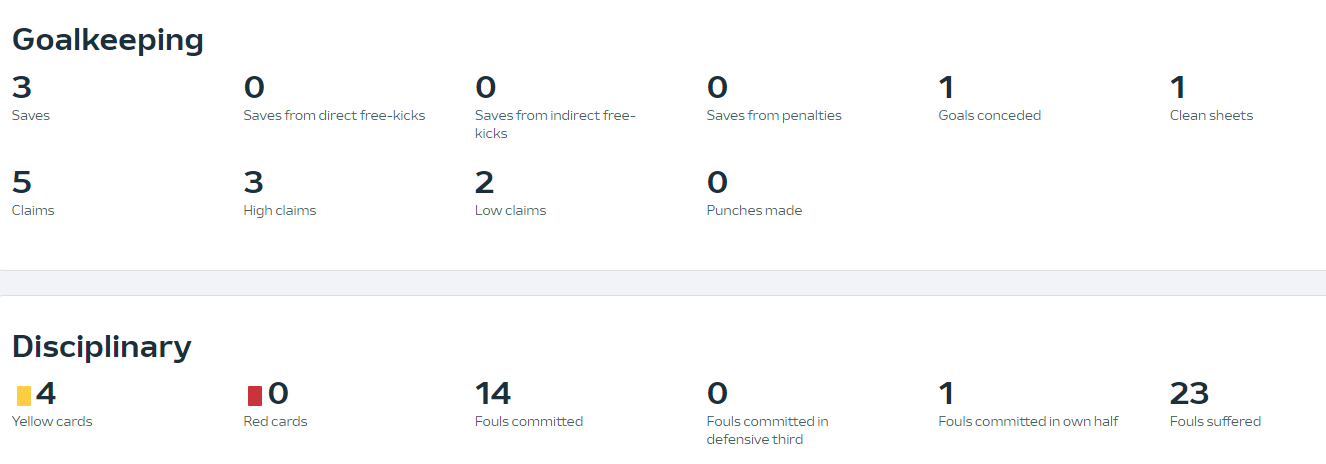Click the Clean sheets label
The width and height of the screenshot is (1326, 464).
click(x=1211, y=115)
